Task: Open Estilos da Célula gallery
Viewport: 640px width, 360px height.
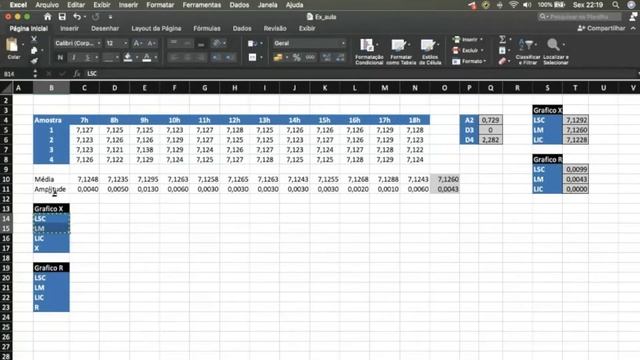Action: [x=430, y=51]
